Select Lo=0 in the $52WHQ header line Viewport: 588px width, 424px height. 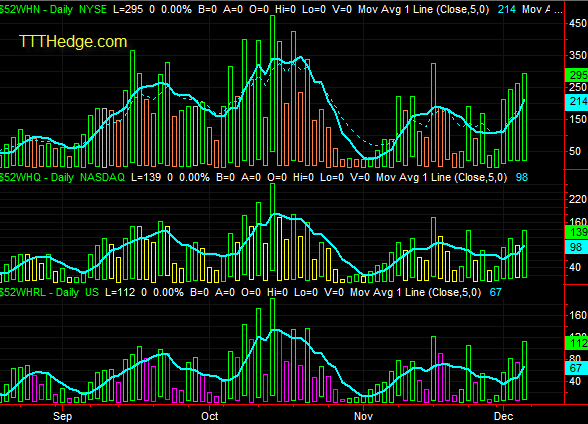pyautogui.click(x=332, y=177)
